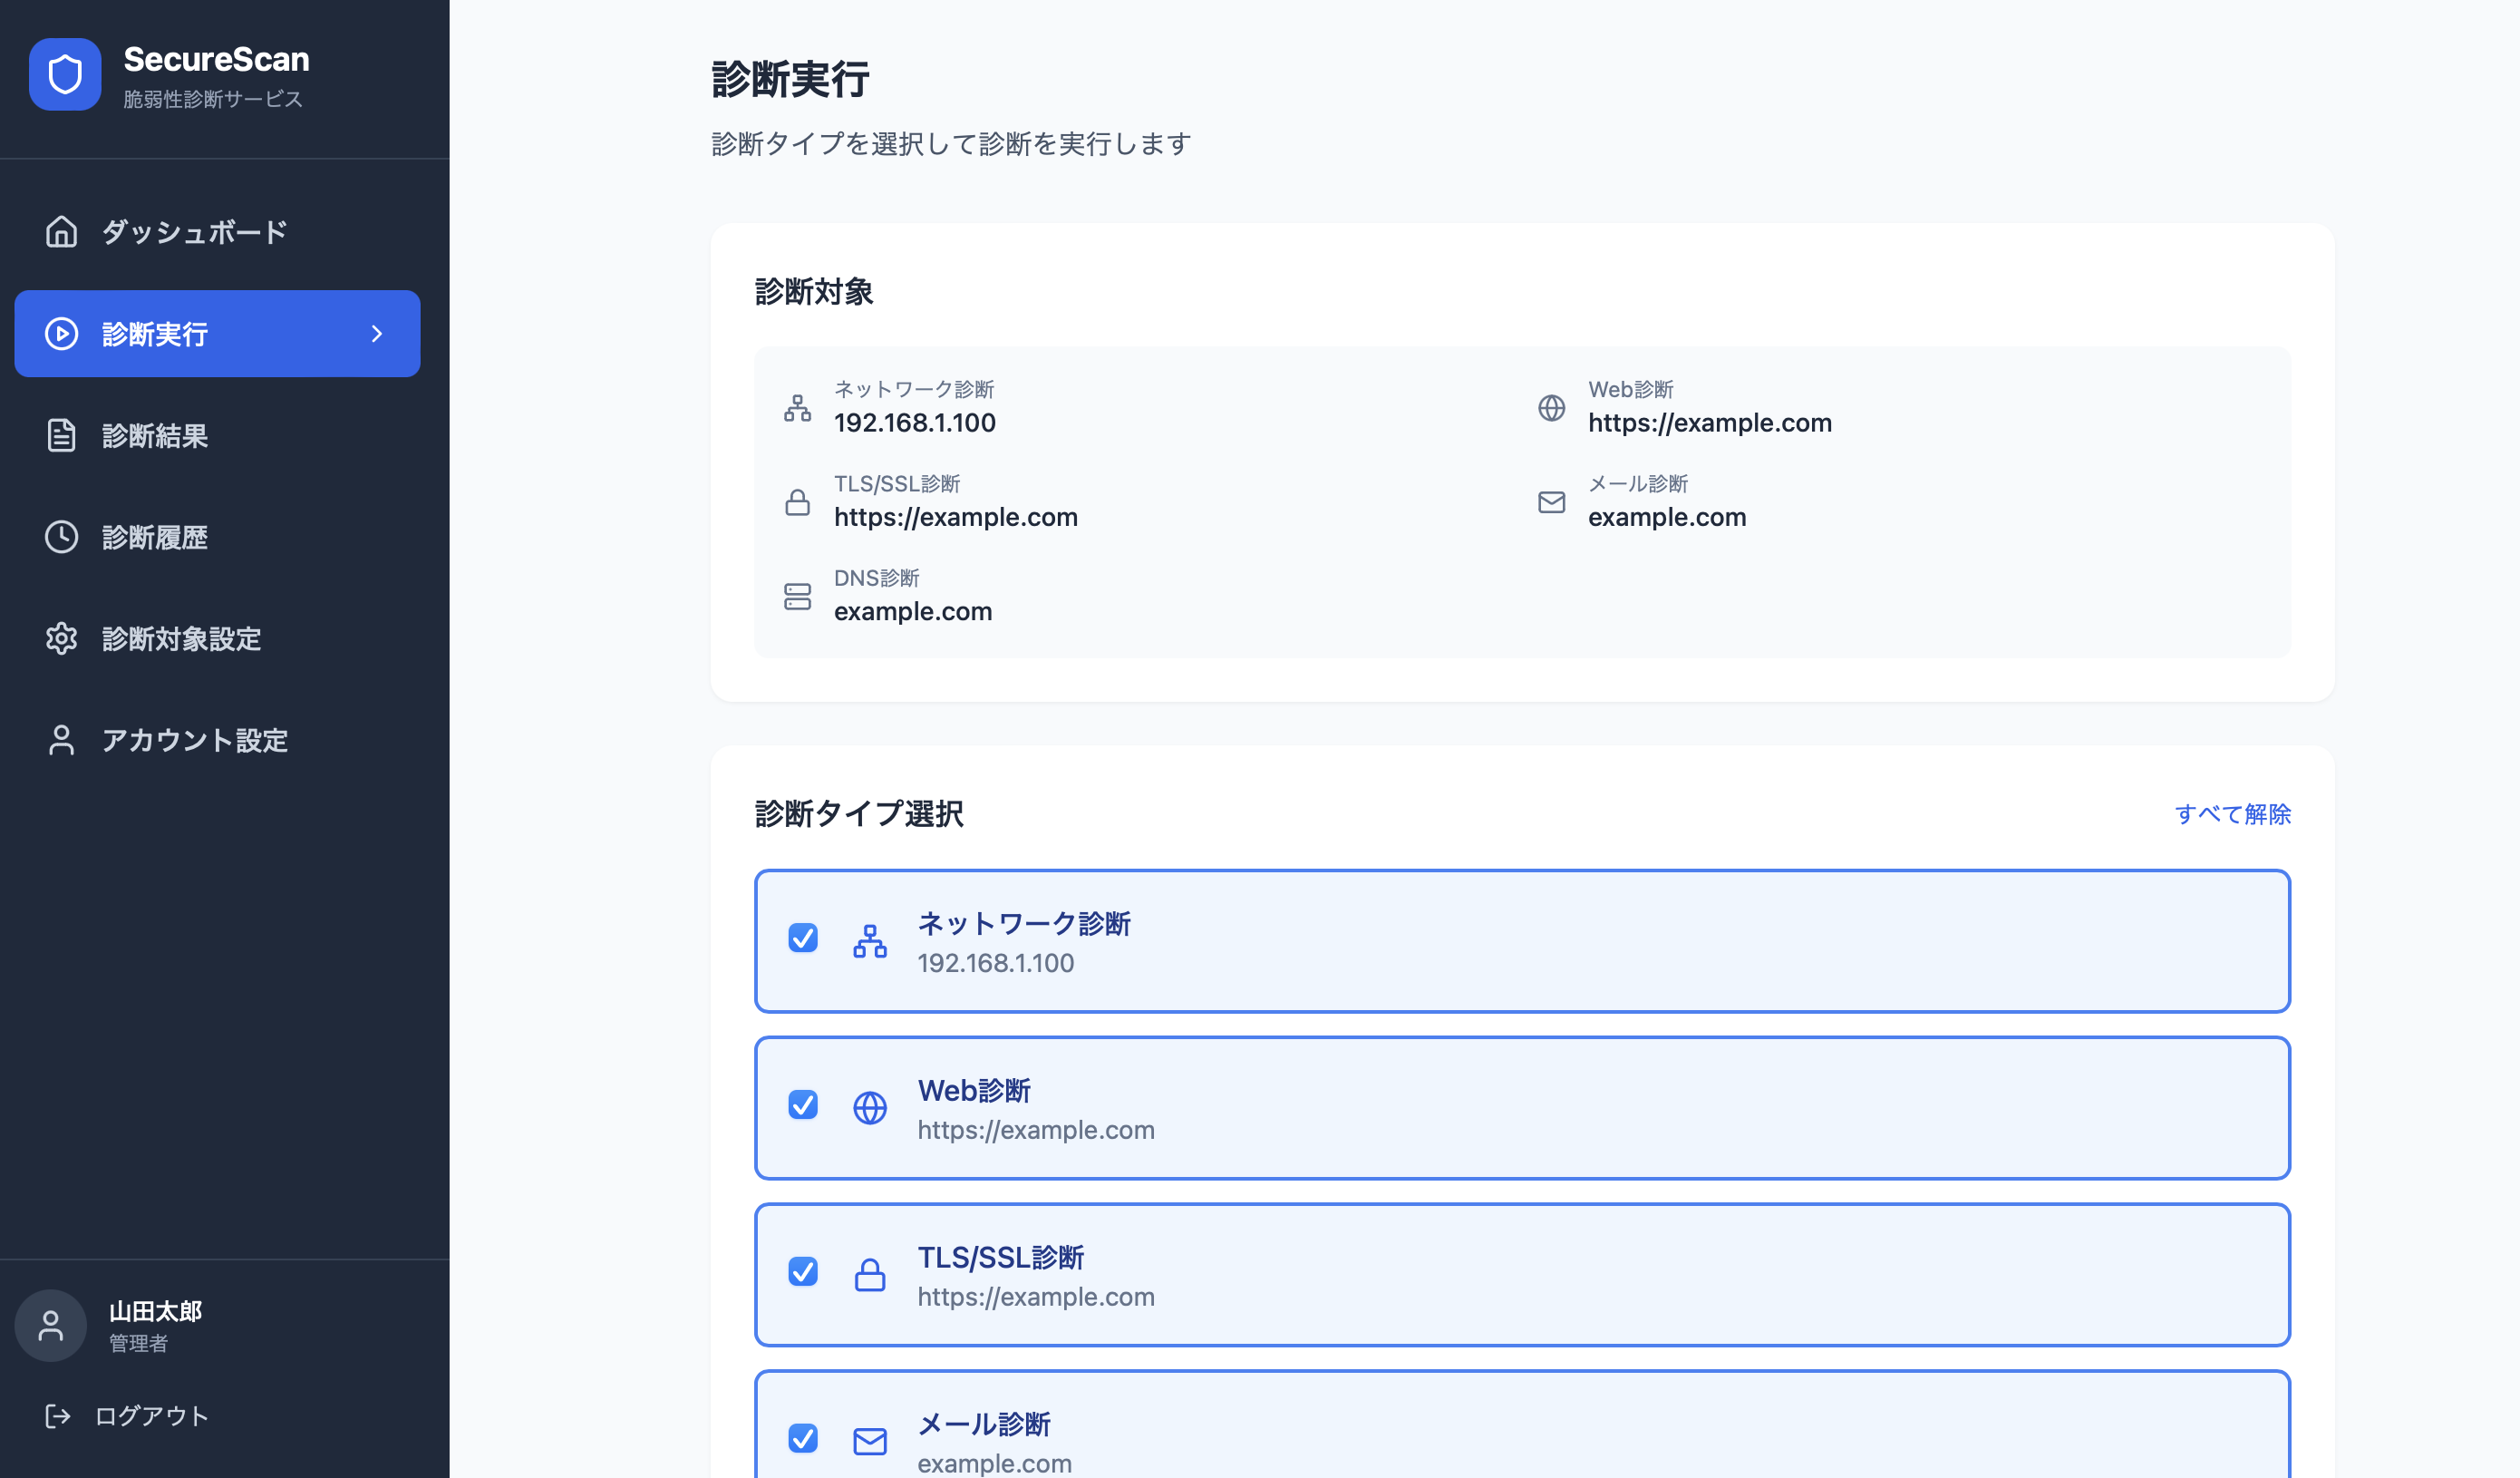Click the 管理者 role label
2520x1478 pixels.
(138, 1343)
